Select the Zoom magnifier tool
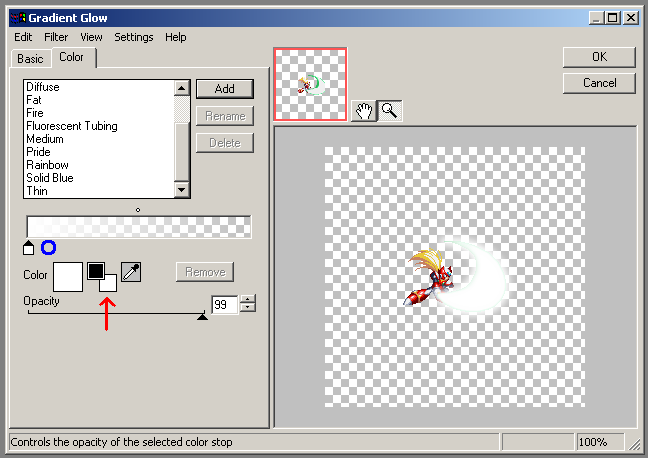 [x=389, y=111]
